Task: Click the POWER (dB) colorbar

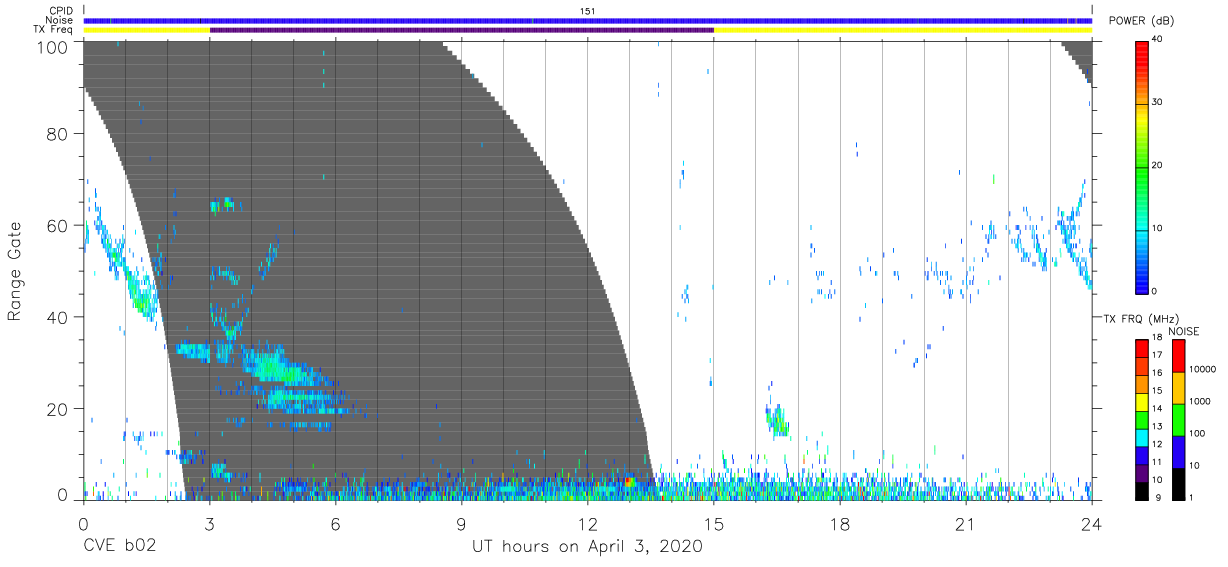Action: pos(1142,166)
